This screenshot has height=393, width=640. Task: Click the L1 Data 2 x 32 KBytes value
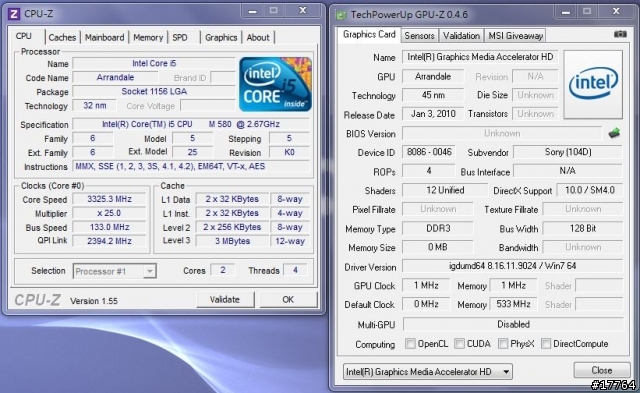coord(232,199)
